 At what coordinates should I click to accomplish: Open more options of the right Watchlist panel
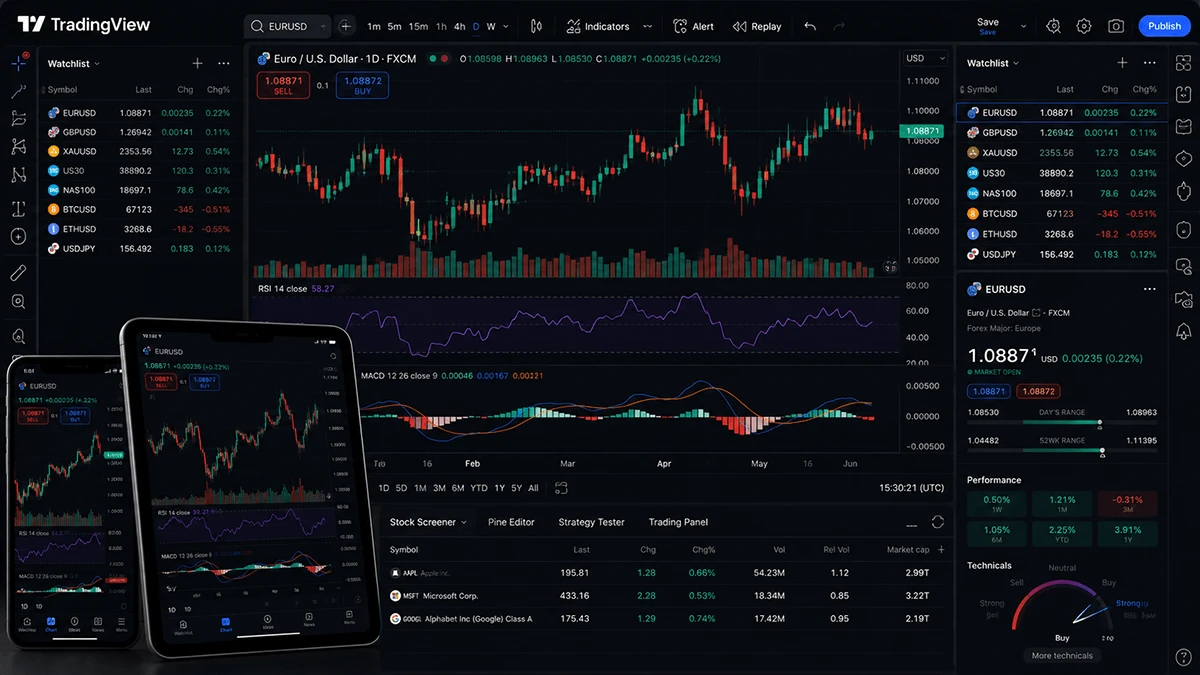tap(1148, 63)
